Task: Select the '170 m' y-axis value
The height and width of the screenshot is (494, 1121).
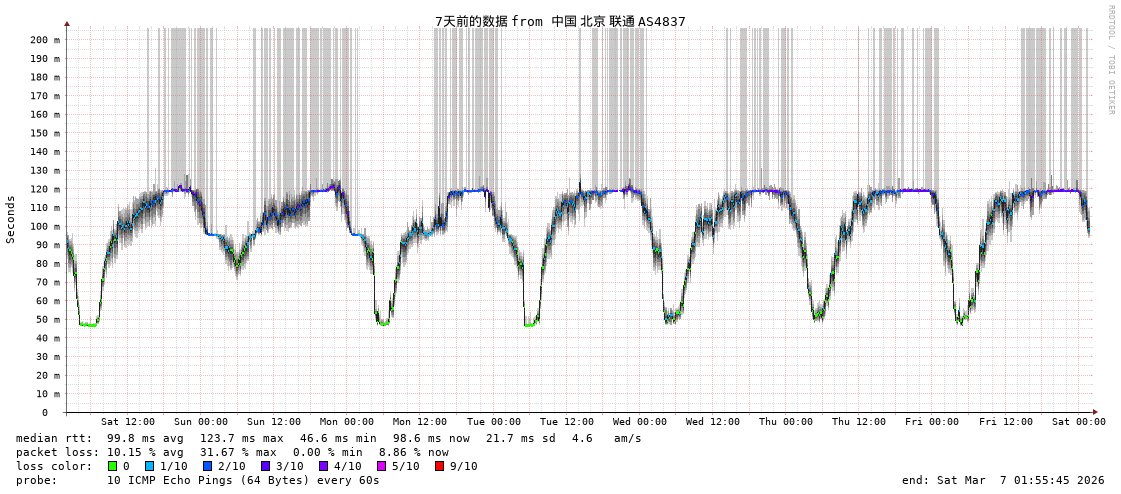Action: tap(45, 96)
